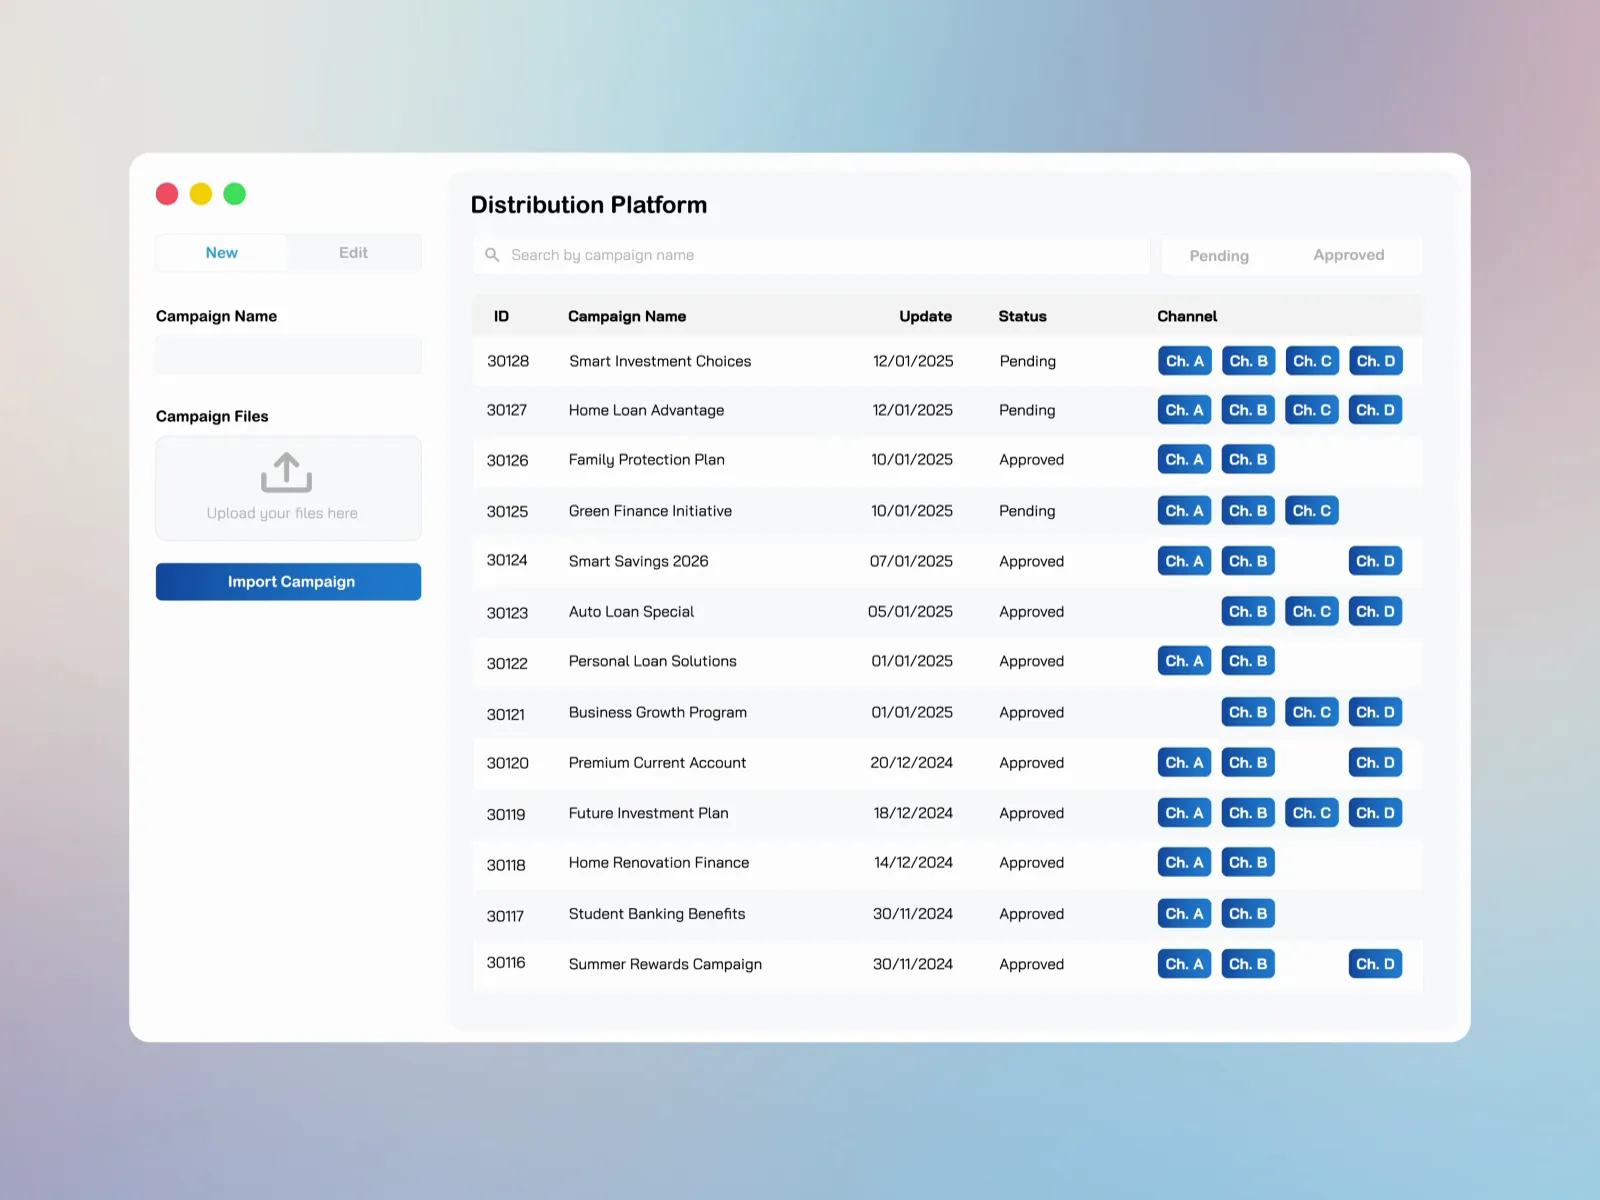Click the yellow minimize window dot
The height and width of the screenshot is (1200, 1600).
point(201,194)
